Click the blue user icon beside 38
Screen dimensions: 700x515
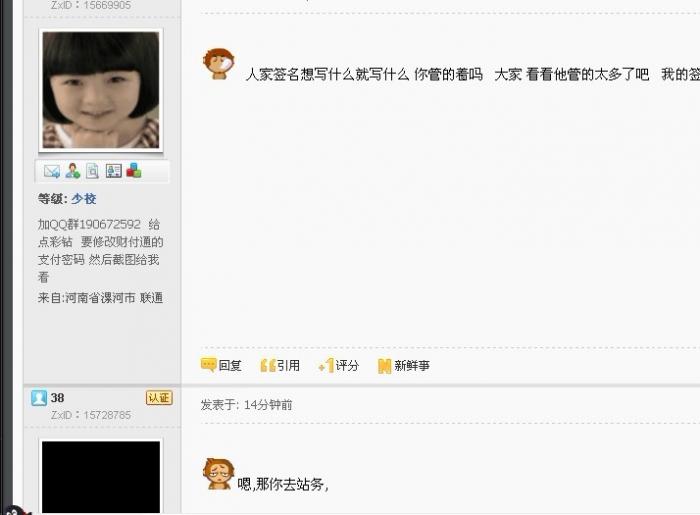(39, 398)
